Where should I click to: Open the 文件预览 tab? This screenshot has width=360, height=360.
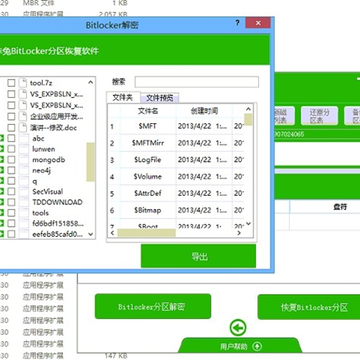[x=160, y=98]
